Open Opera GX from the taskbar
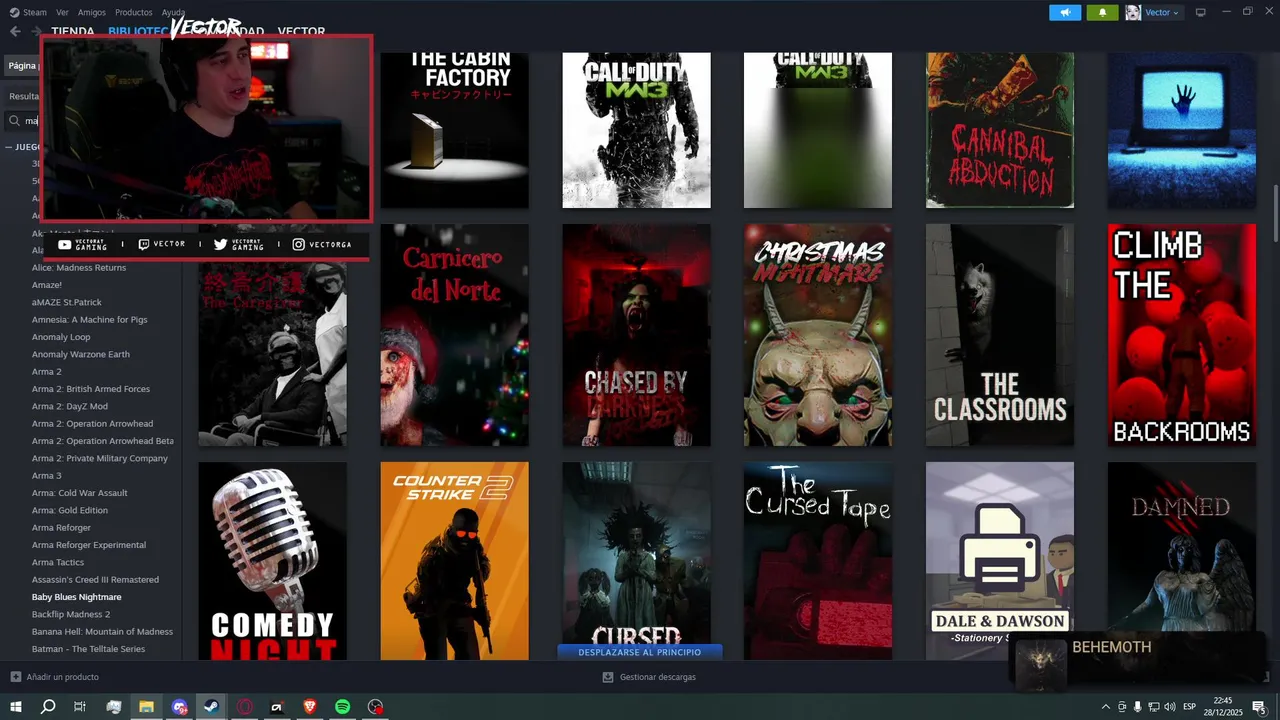 [244, 706]
